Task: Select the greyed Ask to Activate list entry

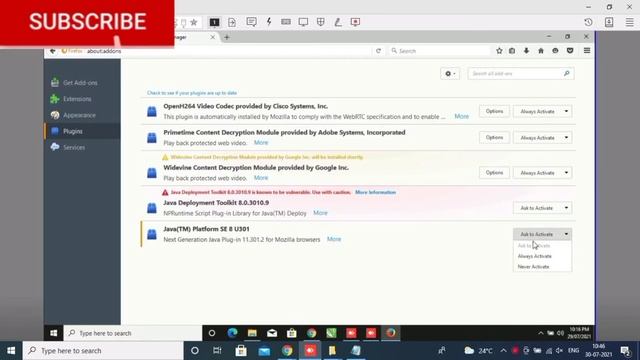Action: (x=534, y=246)
